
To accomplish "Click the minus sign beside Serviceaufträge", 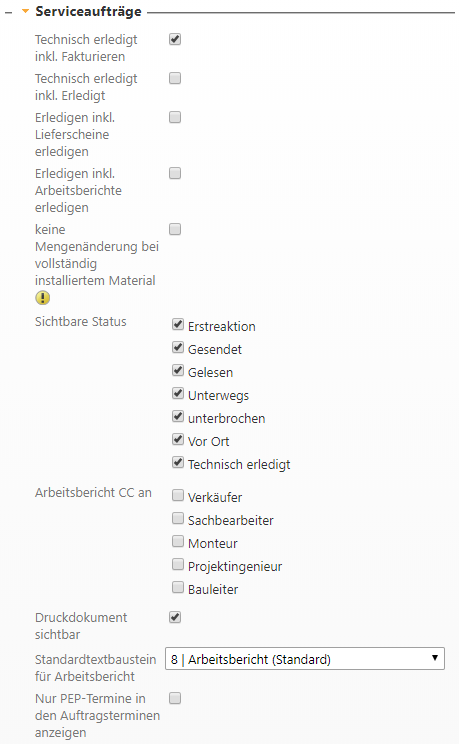I will [x=8, y=12].
